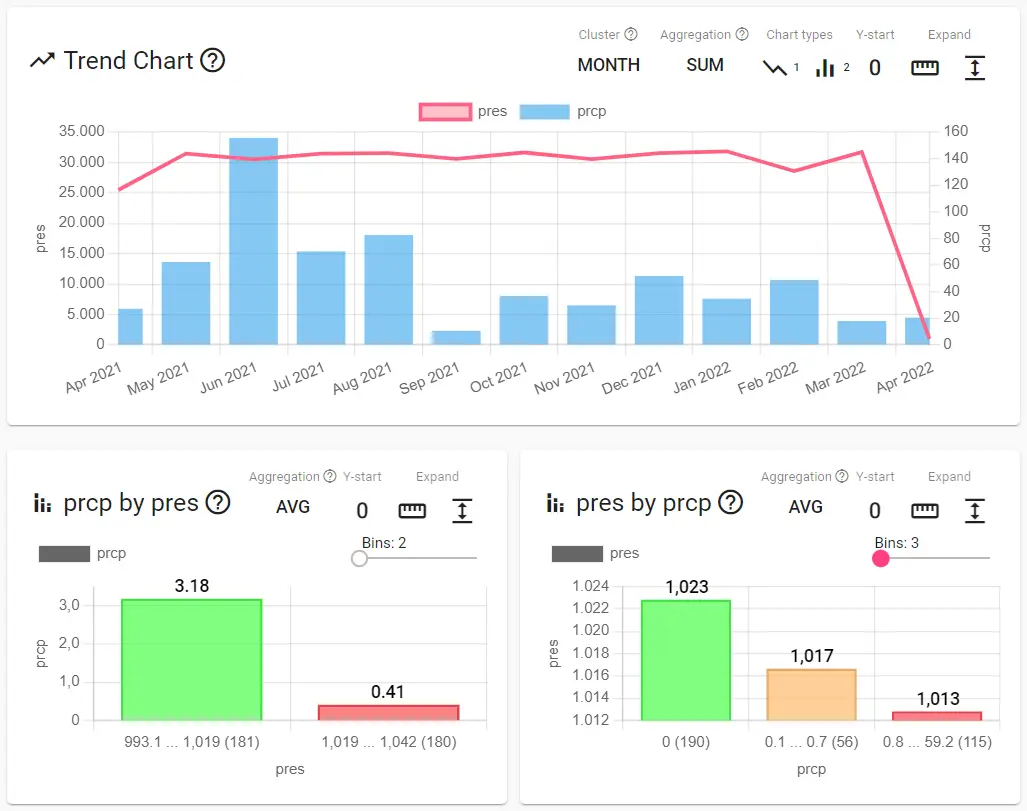
Task: Click the Bins: 2 slider handle
Action: pyautogui.click(x=359, y=558)
